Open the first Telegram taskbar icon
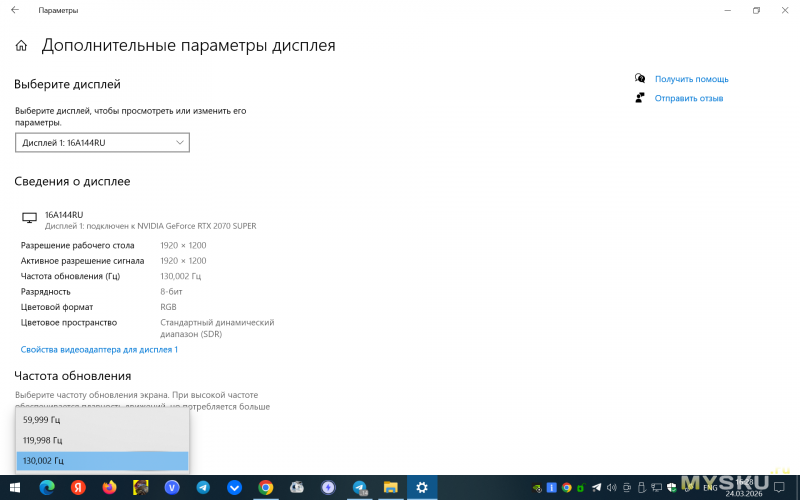This screenshot has height=500, width=800. click(x=203, y=487)
